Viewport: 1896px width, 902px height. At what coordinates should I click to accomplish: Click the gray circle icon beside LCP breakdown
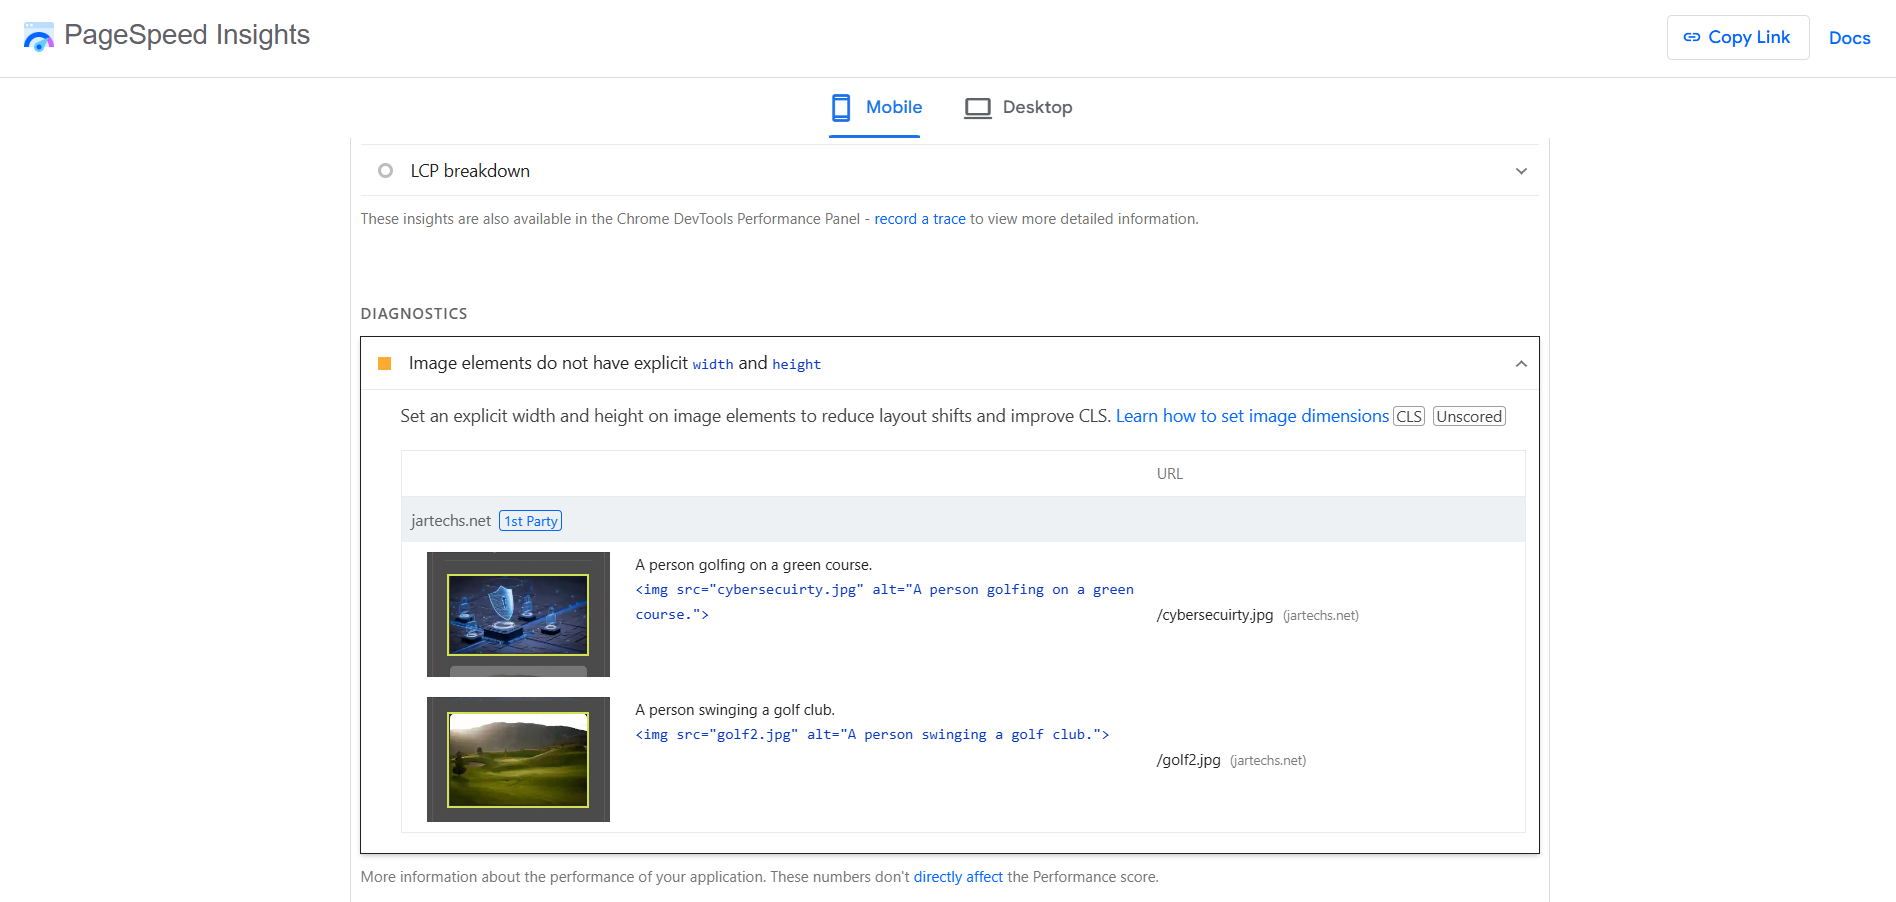tap(385, 170)
